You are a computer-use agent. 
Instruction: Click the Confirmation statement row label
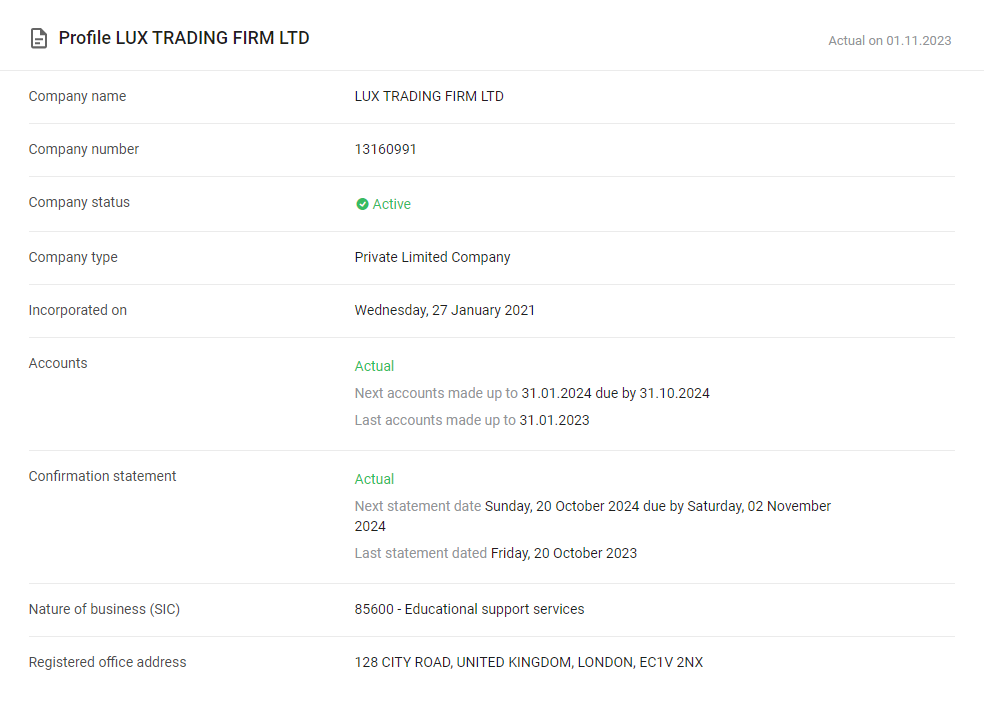(102, 476)
